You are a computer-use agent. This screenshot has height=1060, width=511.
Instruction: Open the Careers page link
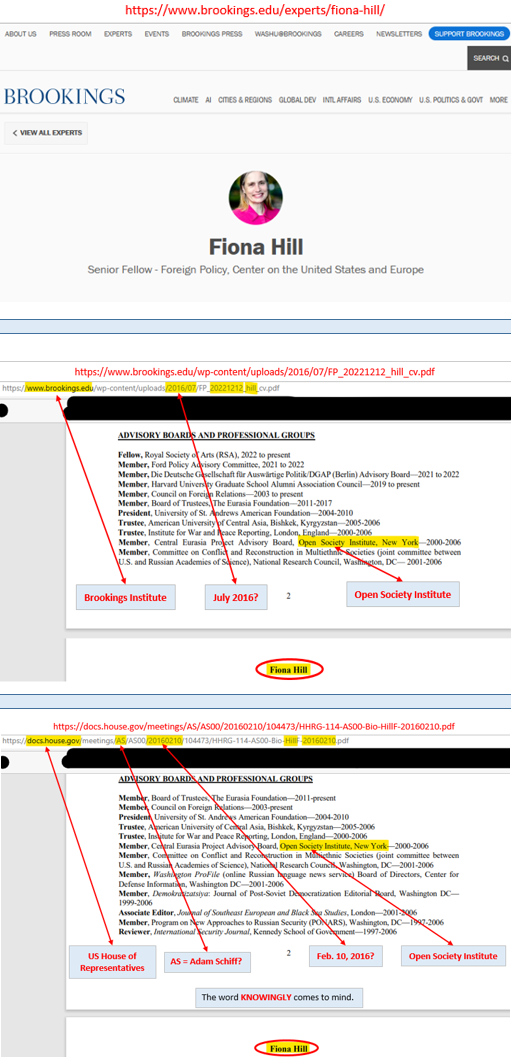(349, 34)
